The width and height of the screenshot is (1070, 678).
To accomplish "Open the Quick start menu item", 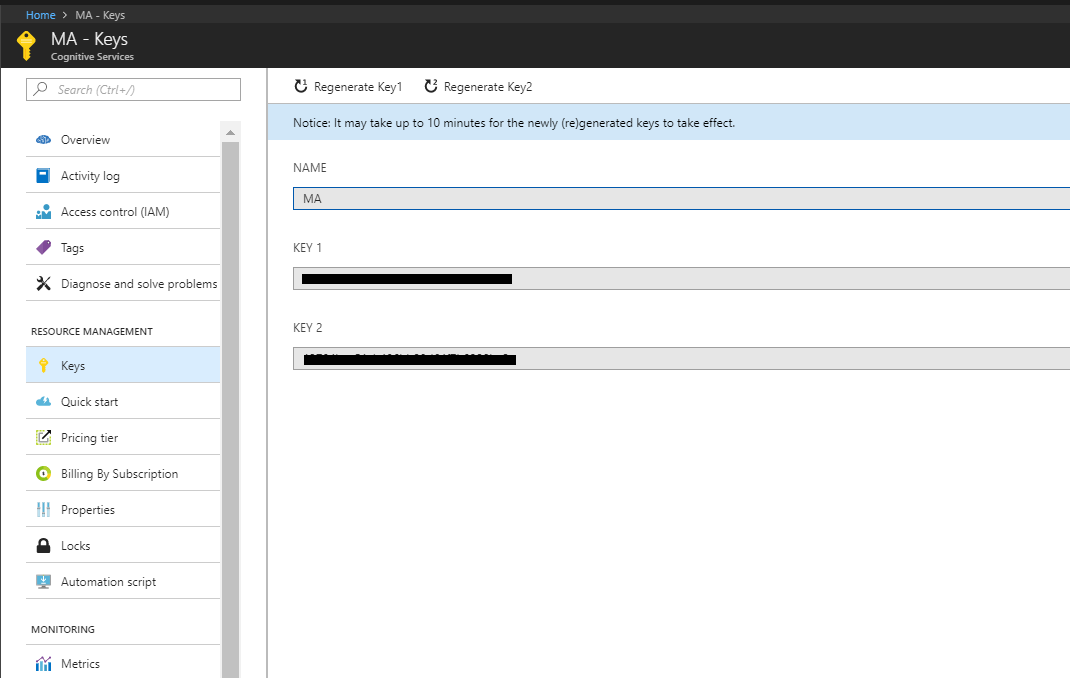I will point(123,401).
